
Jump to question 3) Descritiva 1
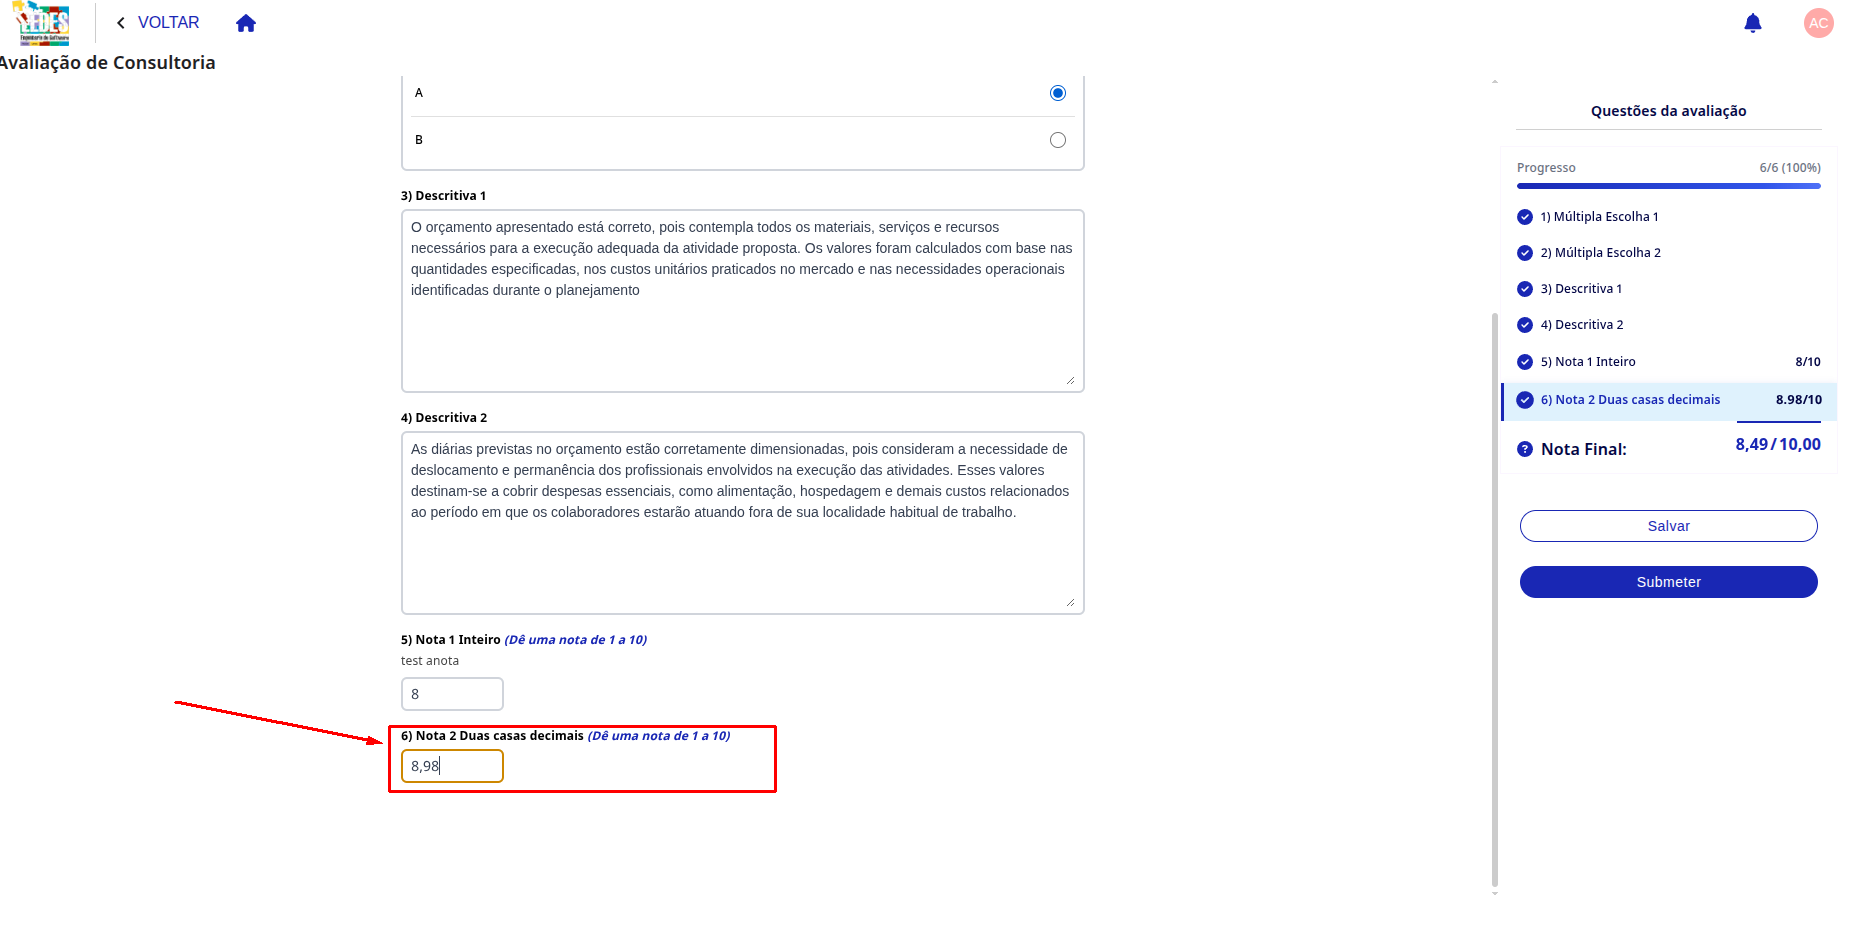point(1581,289)
